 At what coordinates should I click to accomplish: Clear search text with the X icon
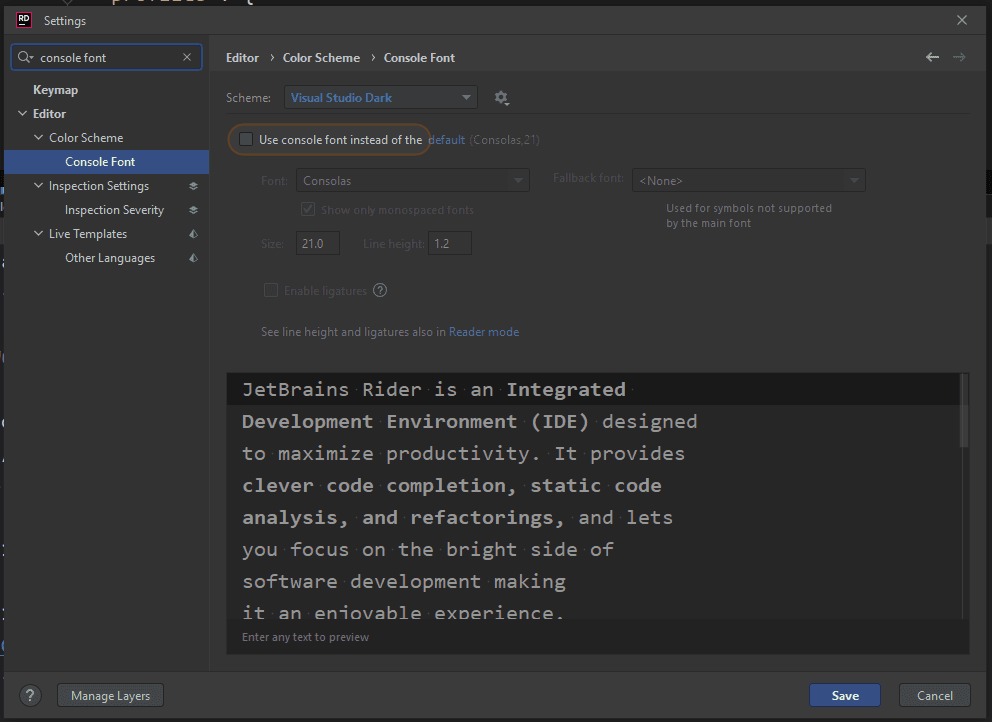(x=187, y=58)
